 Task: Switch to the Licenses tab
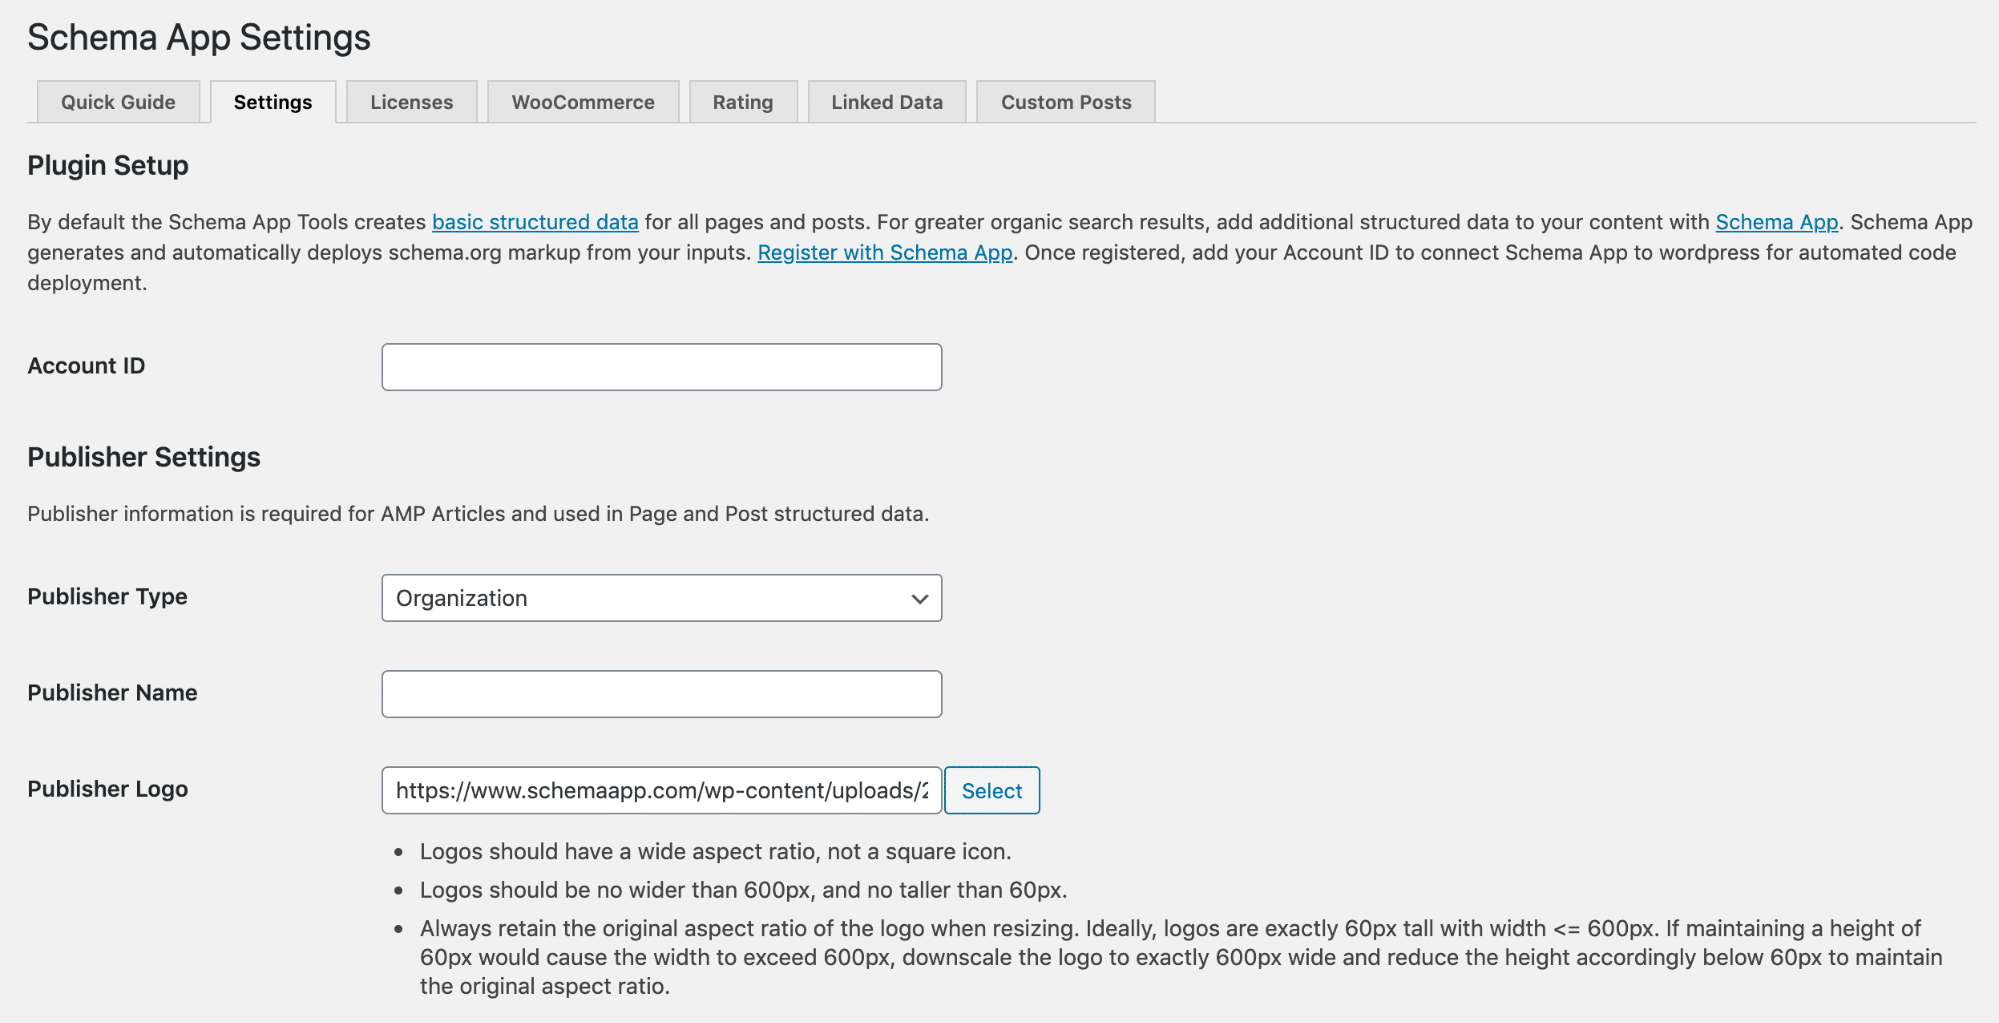point(411,102)
